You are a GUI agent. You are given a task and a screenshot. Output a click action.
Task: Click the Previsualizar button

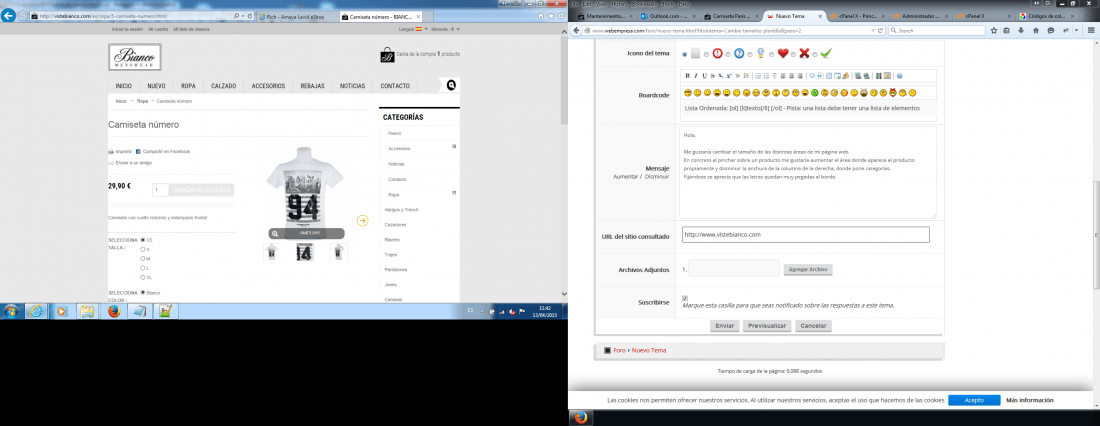click(767, 326)
